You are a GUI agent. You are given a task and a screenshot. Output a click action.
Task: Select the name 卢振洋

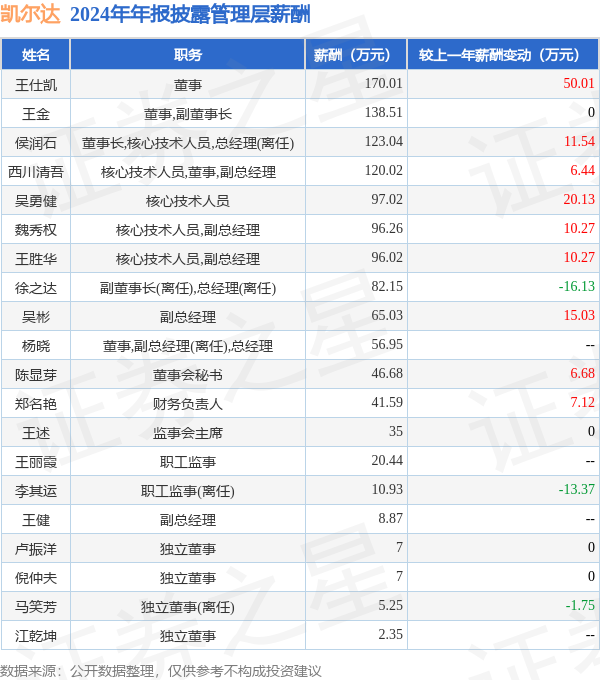36,549
